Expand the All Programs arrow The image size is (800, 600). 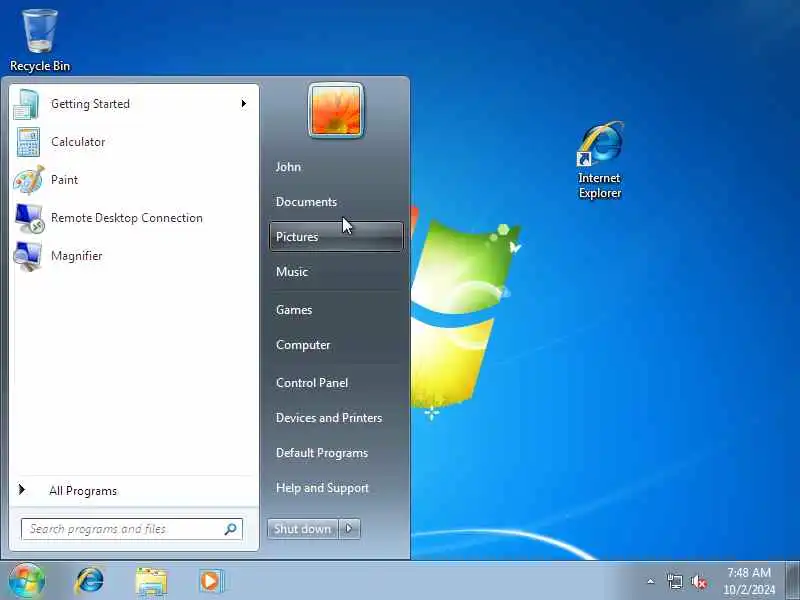pyautogui.click(x=21, y=490)
